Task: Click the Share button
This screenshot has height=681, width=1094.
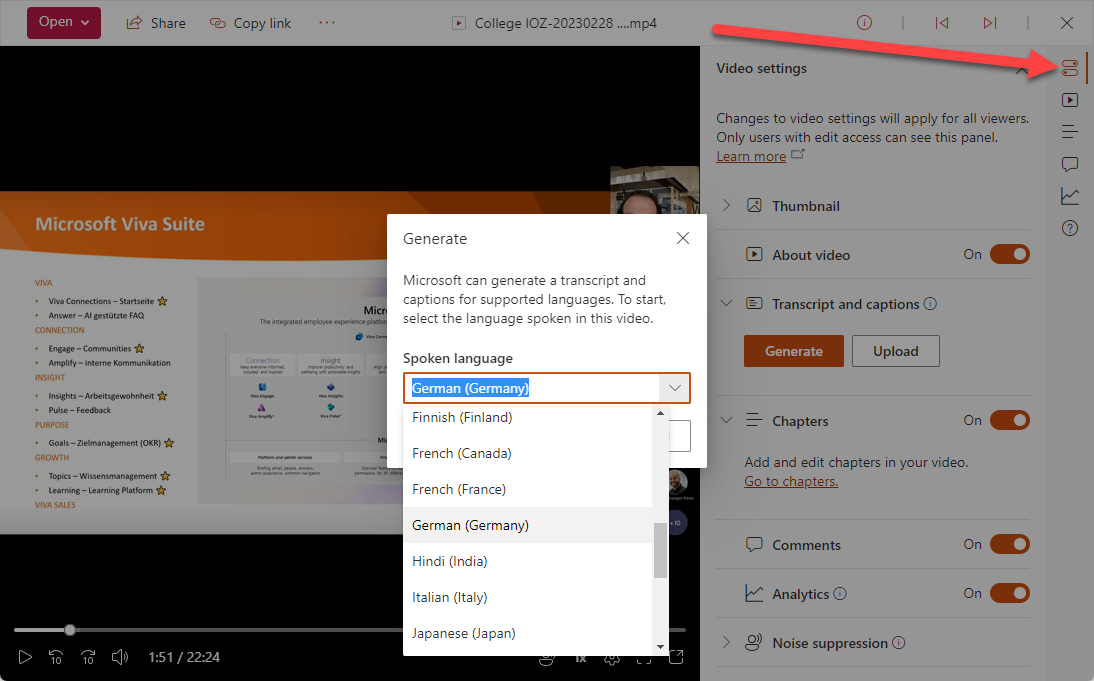Action: [156, 23]
